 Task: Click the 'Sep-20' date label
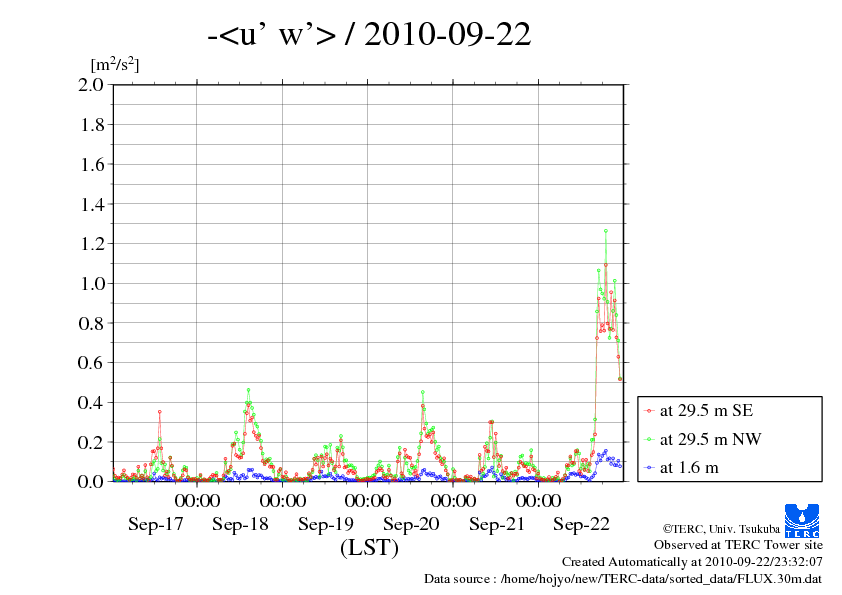click(411, 524)
